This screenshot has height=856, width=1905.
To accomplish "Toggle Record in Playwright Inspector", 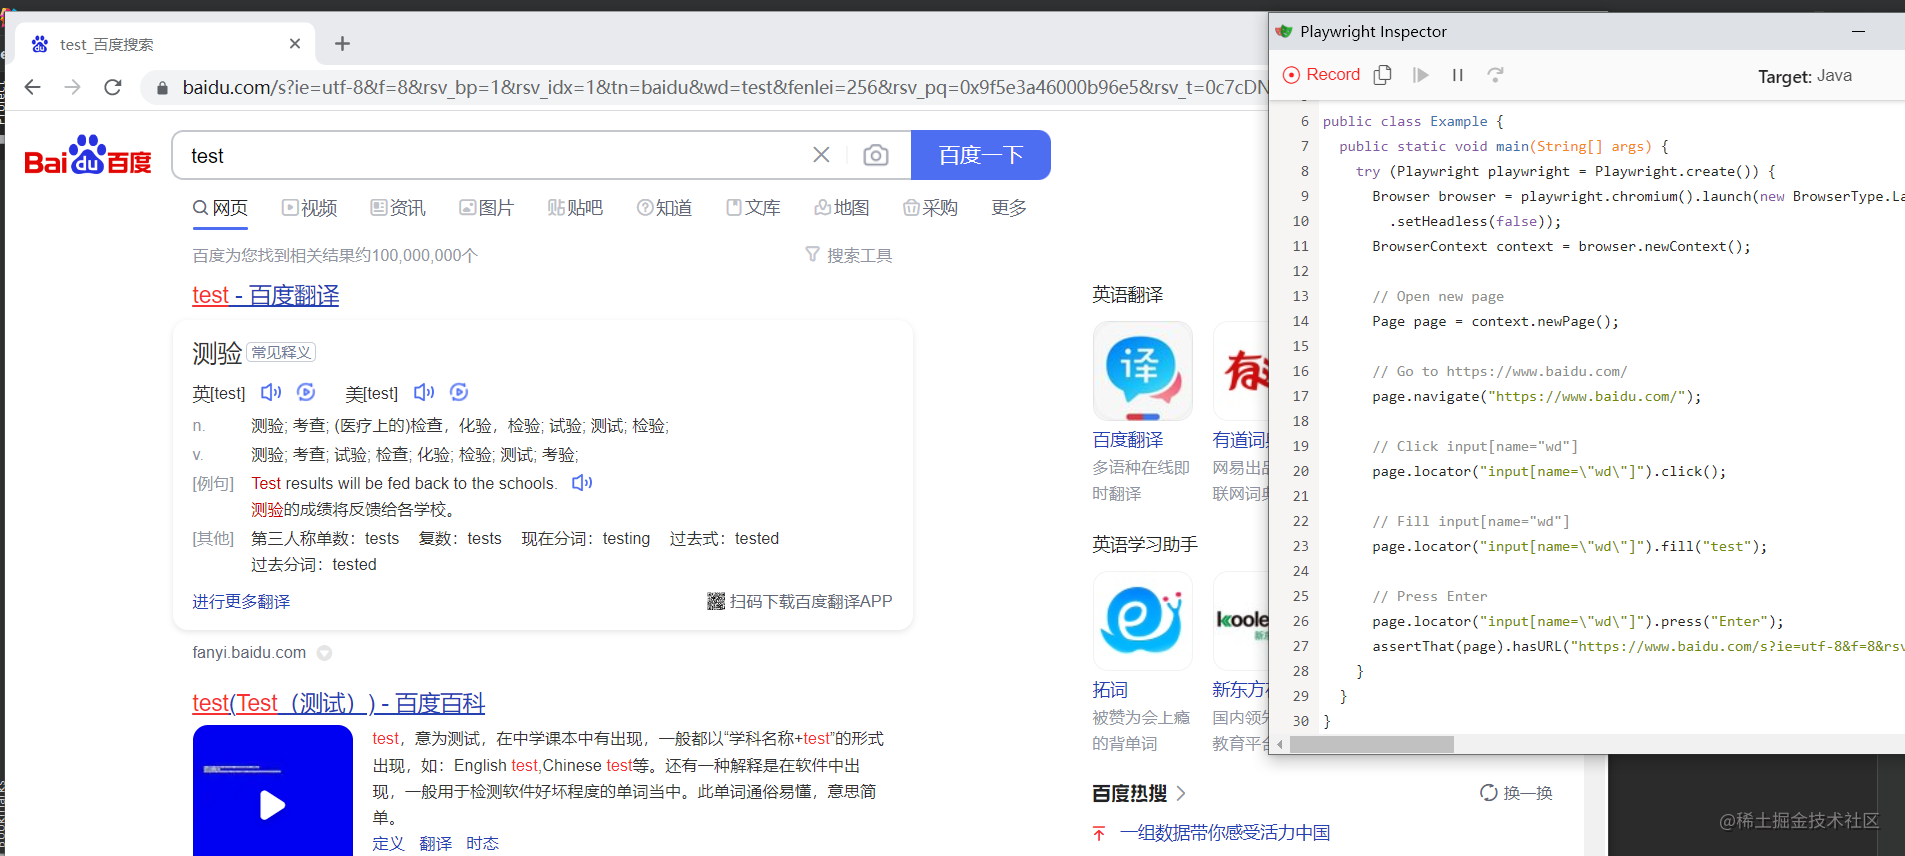I will (x=1322, y=75).
